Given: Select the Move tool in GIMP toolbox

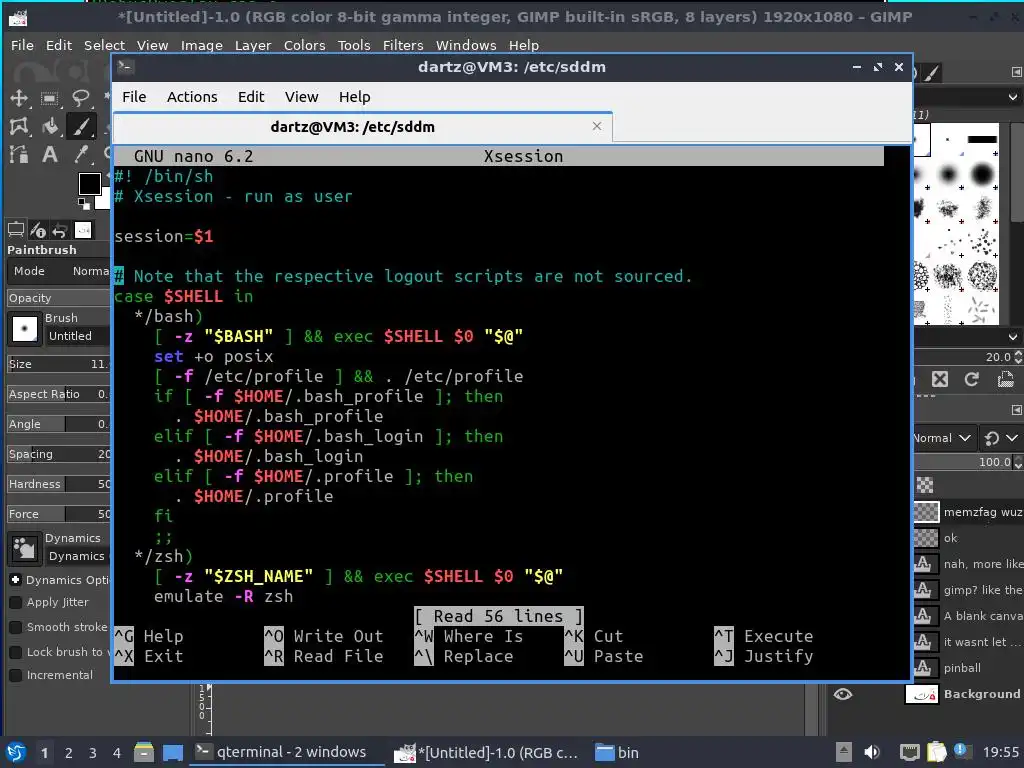Looking at the screenshot, I should pos(19,99).
